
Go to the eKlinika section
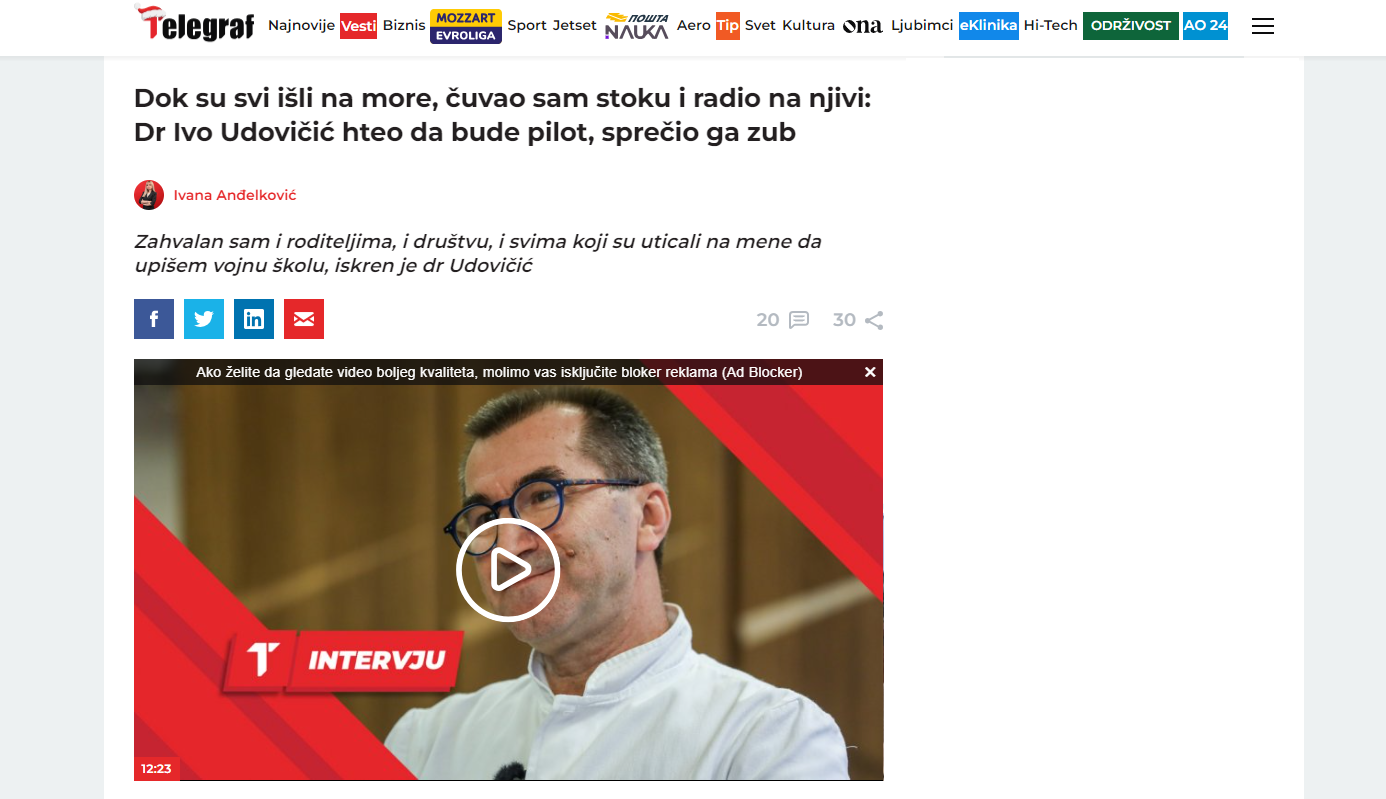989,26
